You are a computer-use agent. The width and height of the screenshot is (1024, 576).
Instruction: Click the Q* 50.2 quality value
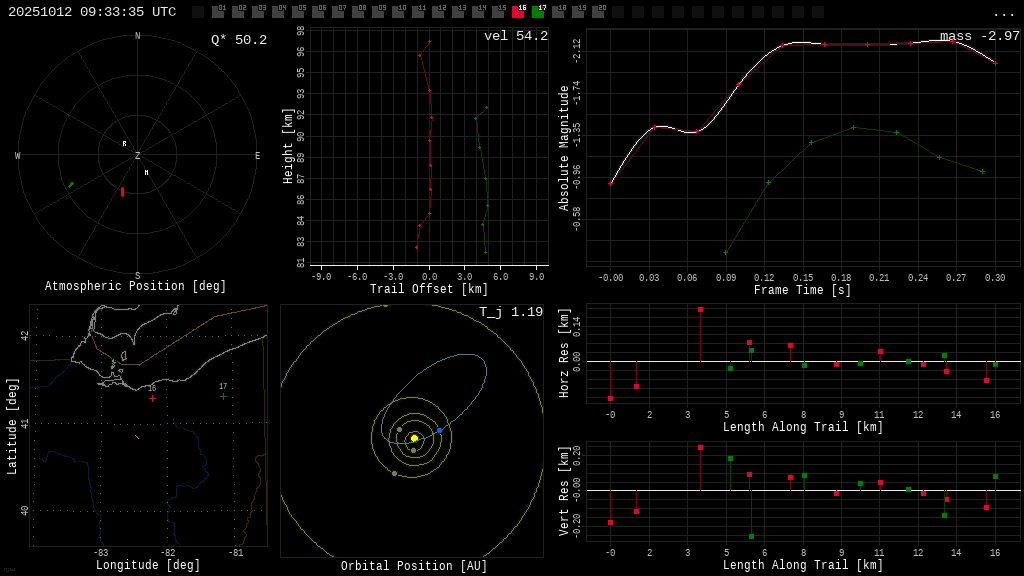click(x=239, y=40)
